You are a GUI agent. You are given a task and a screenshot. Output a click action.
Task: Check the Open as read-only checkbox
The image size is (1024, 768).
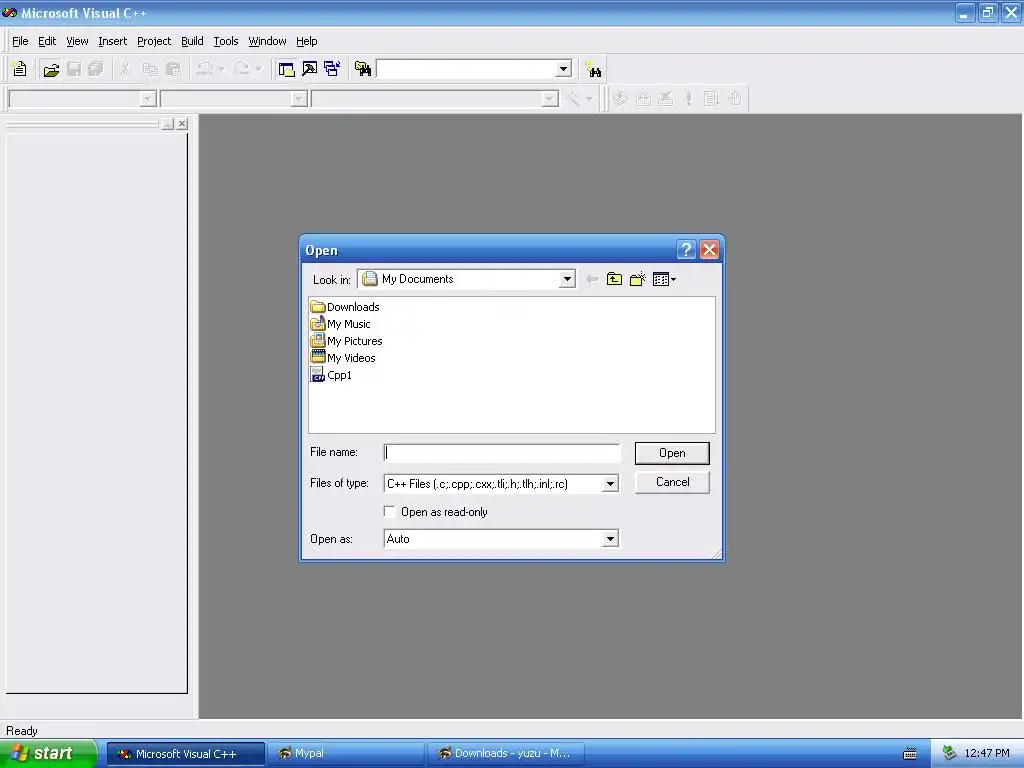click(x=389, y=511)
